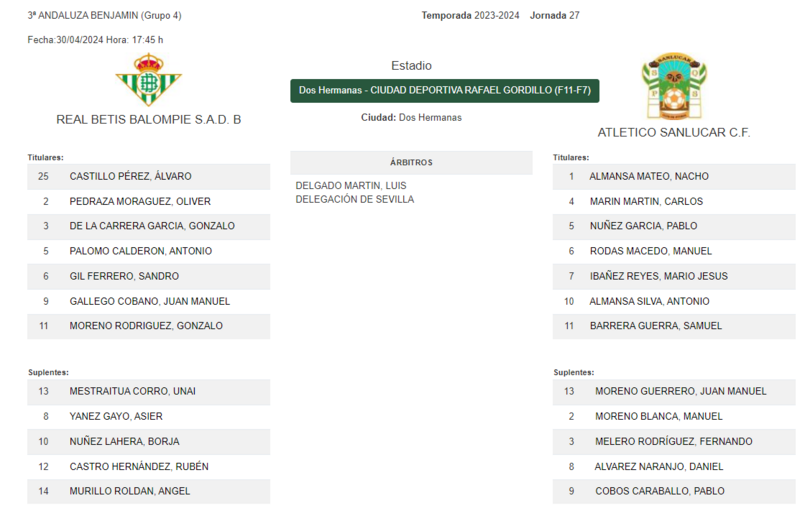
Task: Select GALLEGO COBANO, JUAN MANUEL row
Action: pos(148,301)
